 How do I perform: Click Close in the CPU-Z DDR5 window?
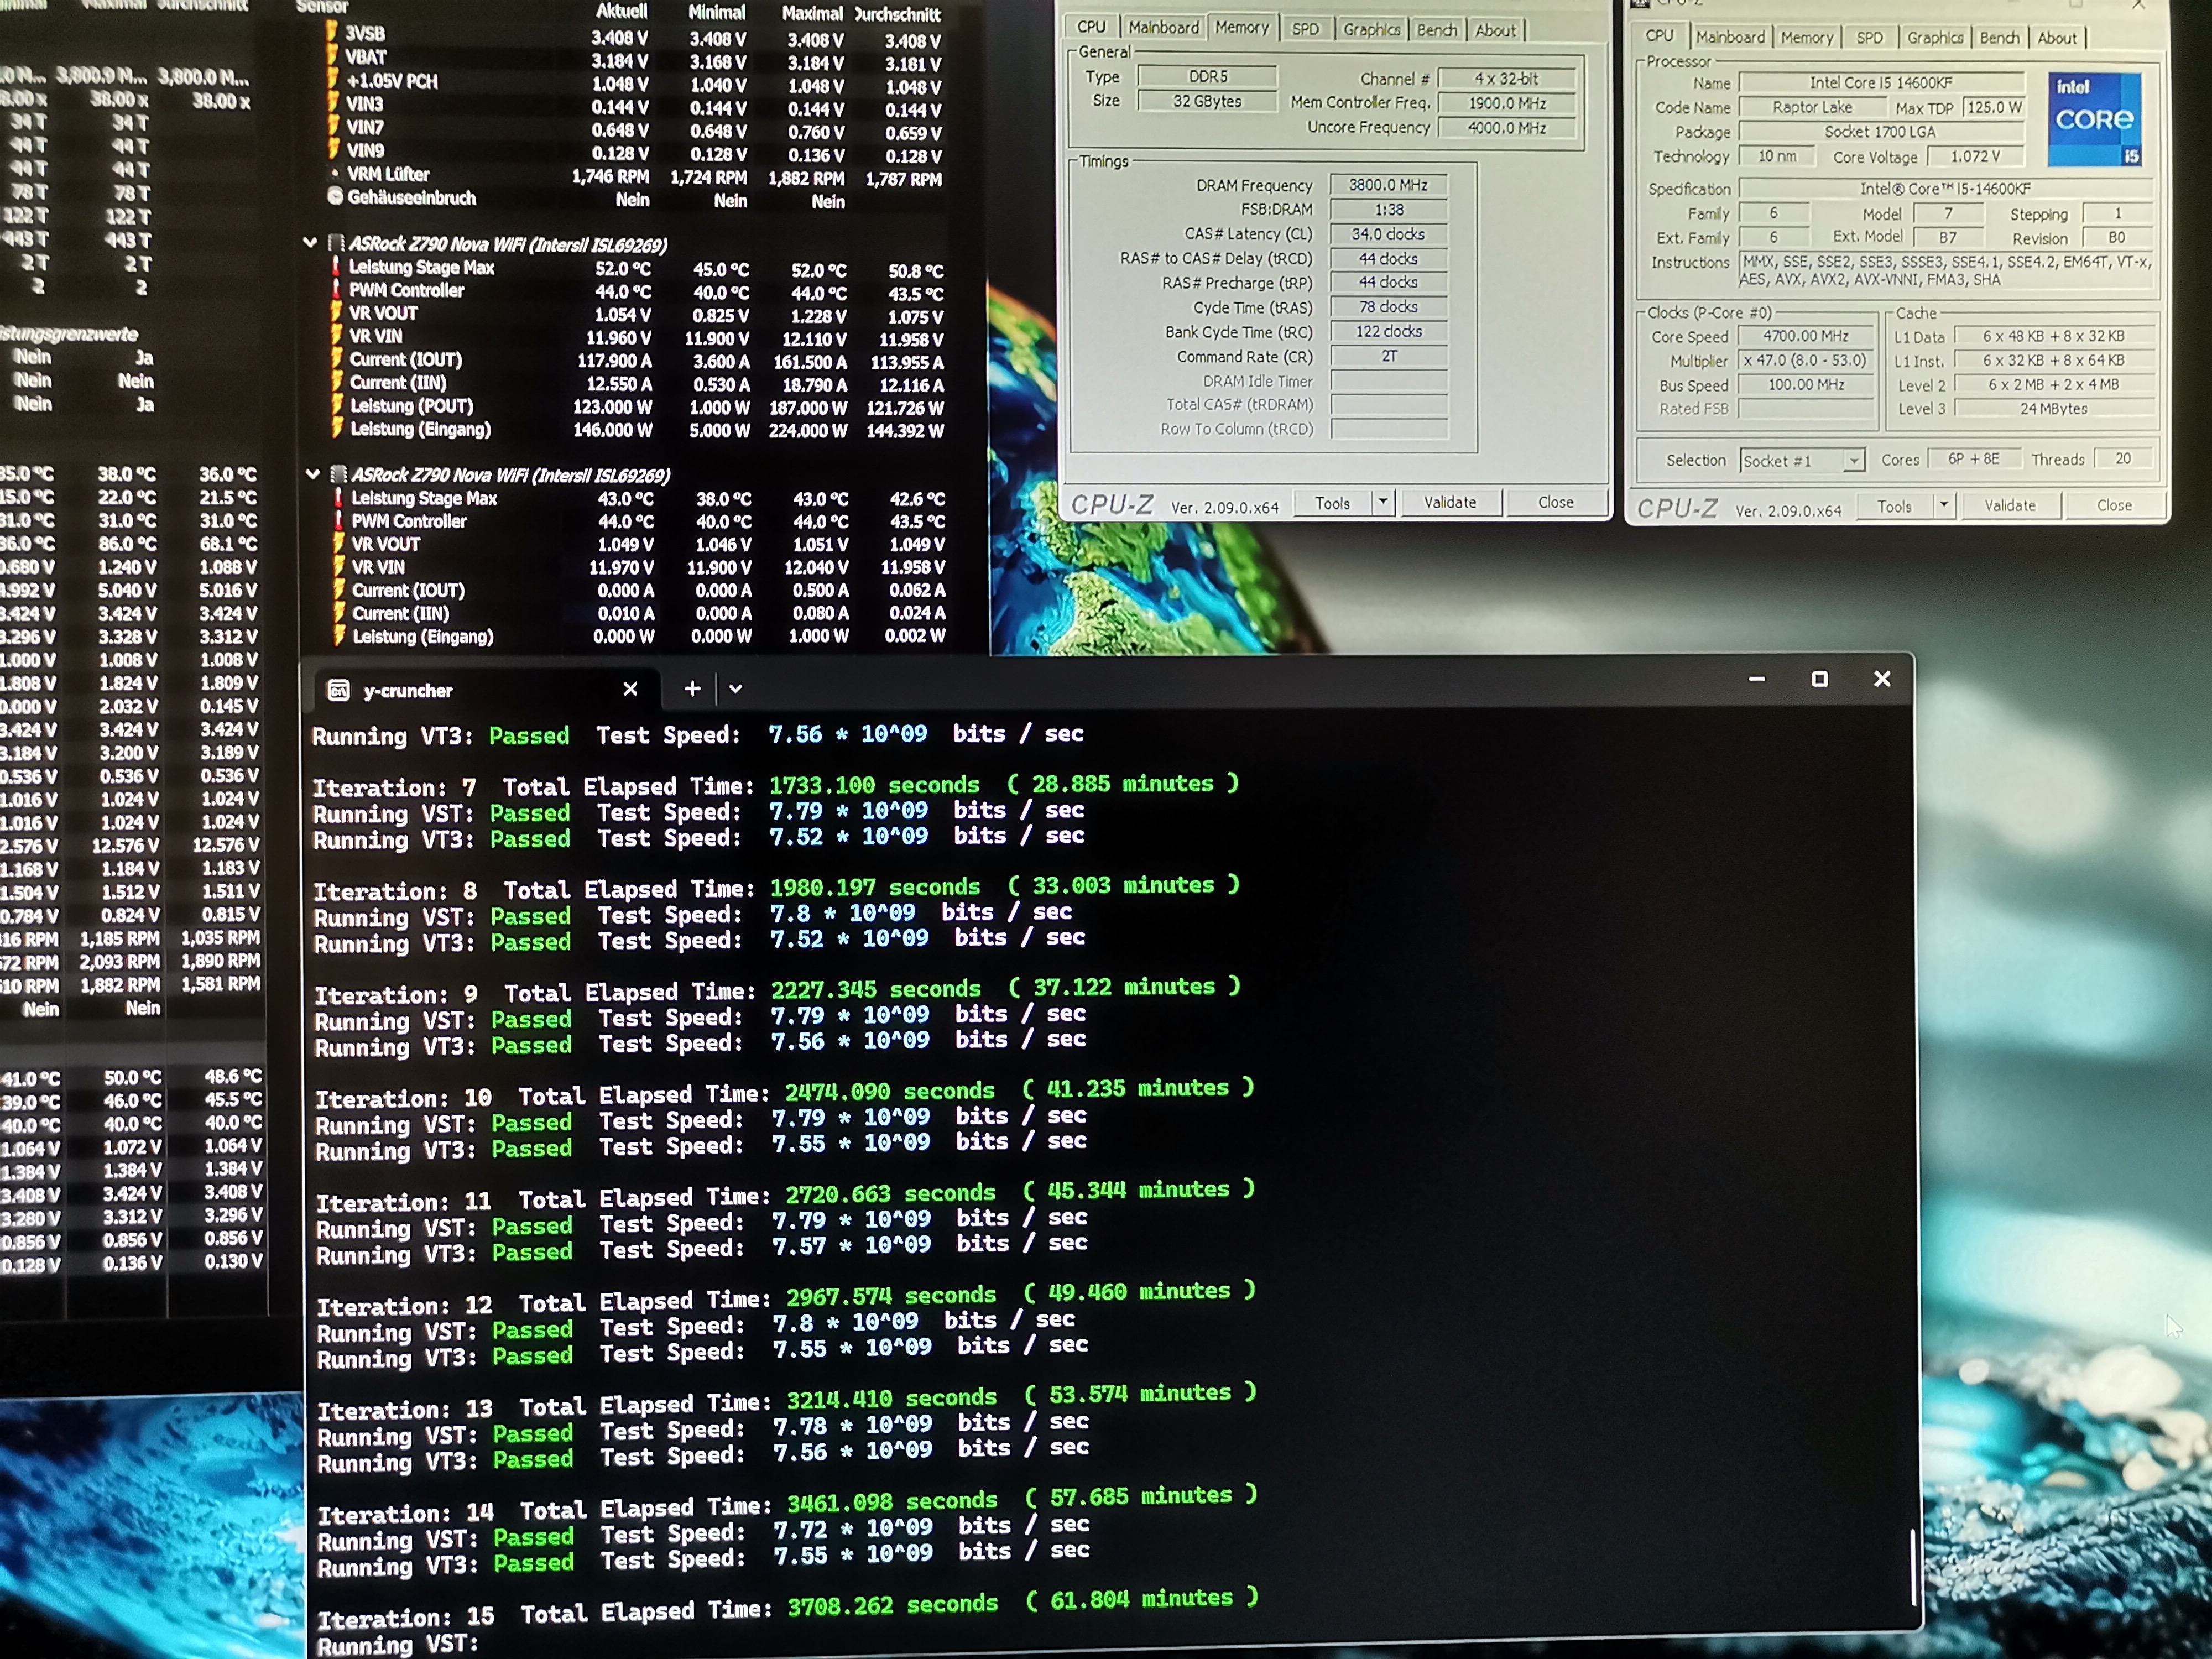[x=1555, y=502]
